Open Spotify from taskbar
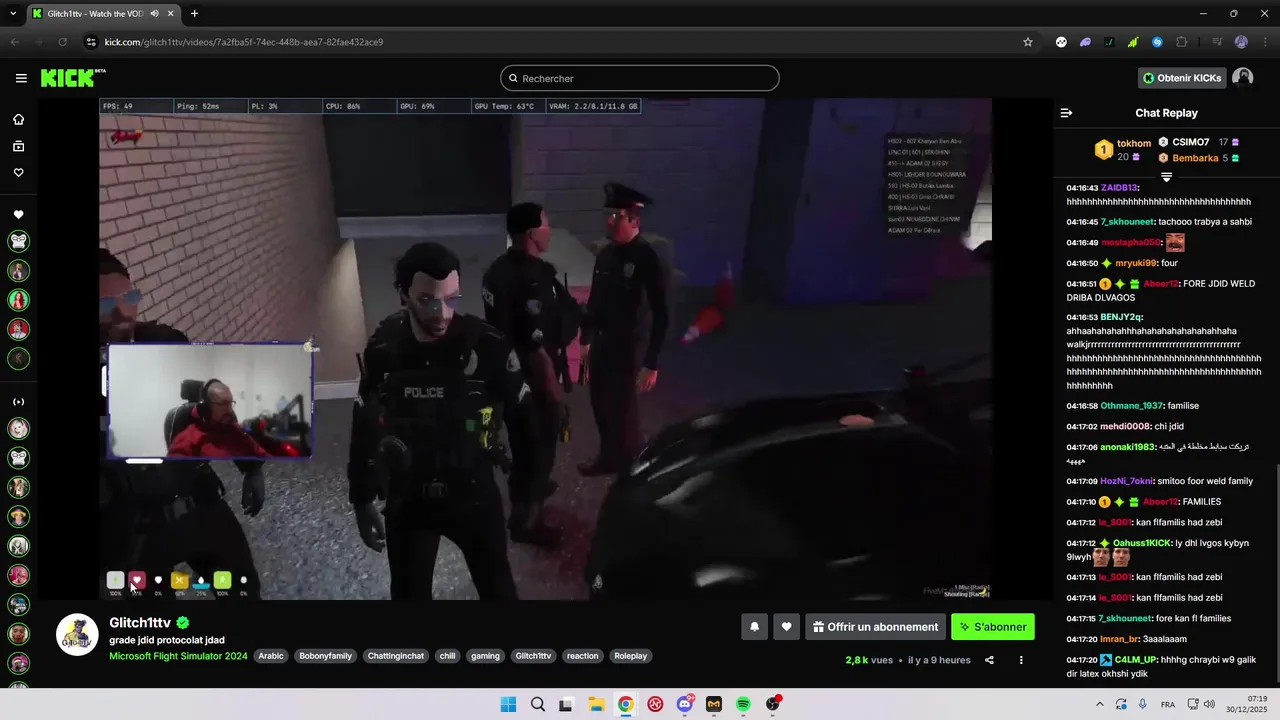The height and width of the screenshot is (720, 1280). click(x=743, y=704)
